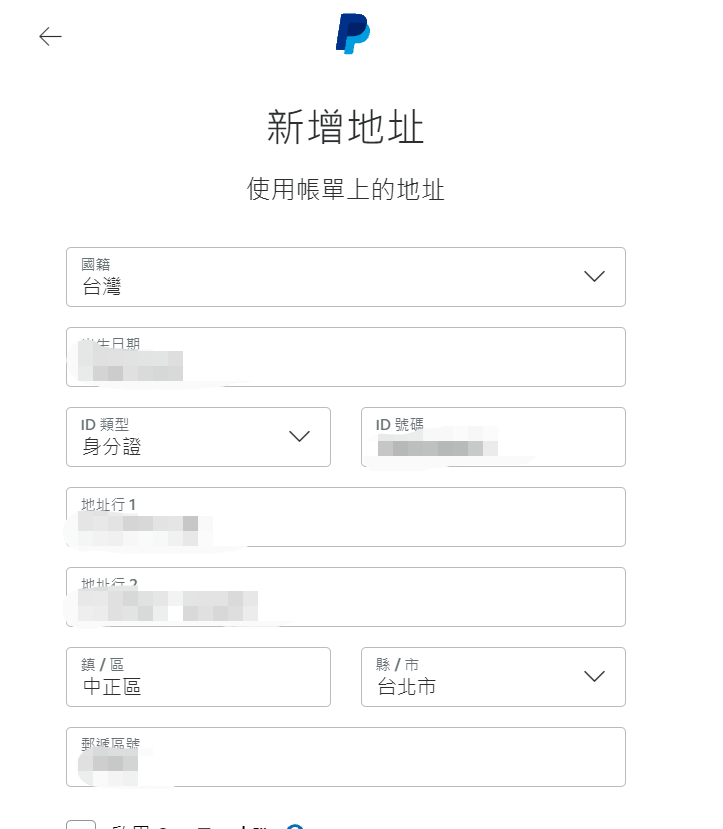The height and width of the screenshot is (829, 723).
Task: Click the PayPal logo at top
Action: tap(352, 34)
